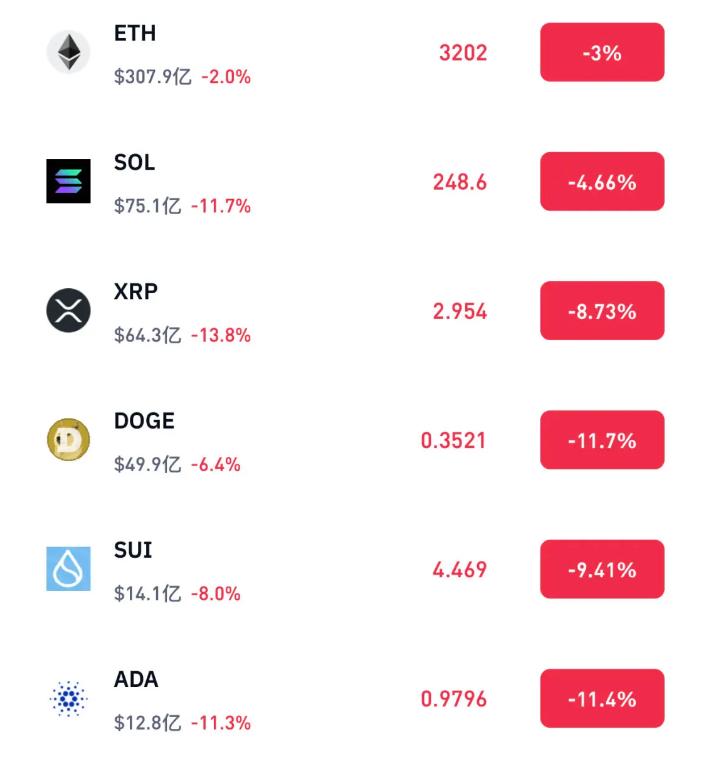Click the Solana logo icon
The width and height of the screenshot is (706, 765).
[68, 181]
